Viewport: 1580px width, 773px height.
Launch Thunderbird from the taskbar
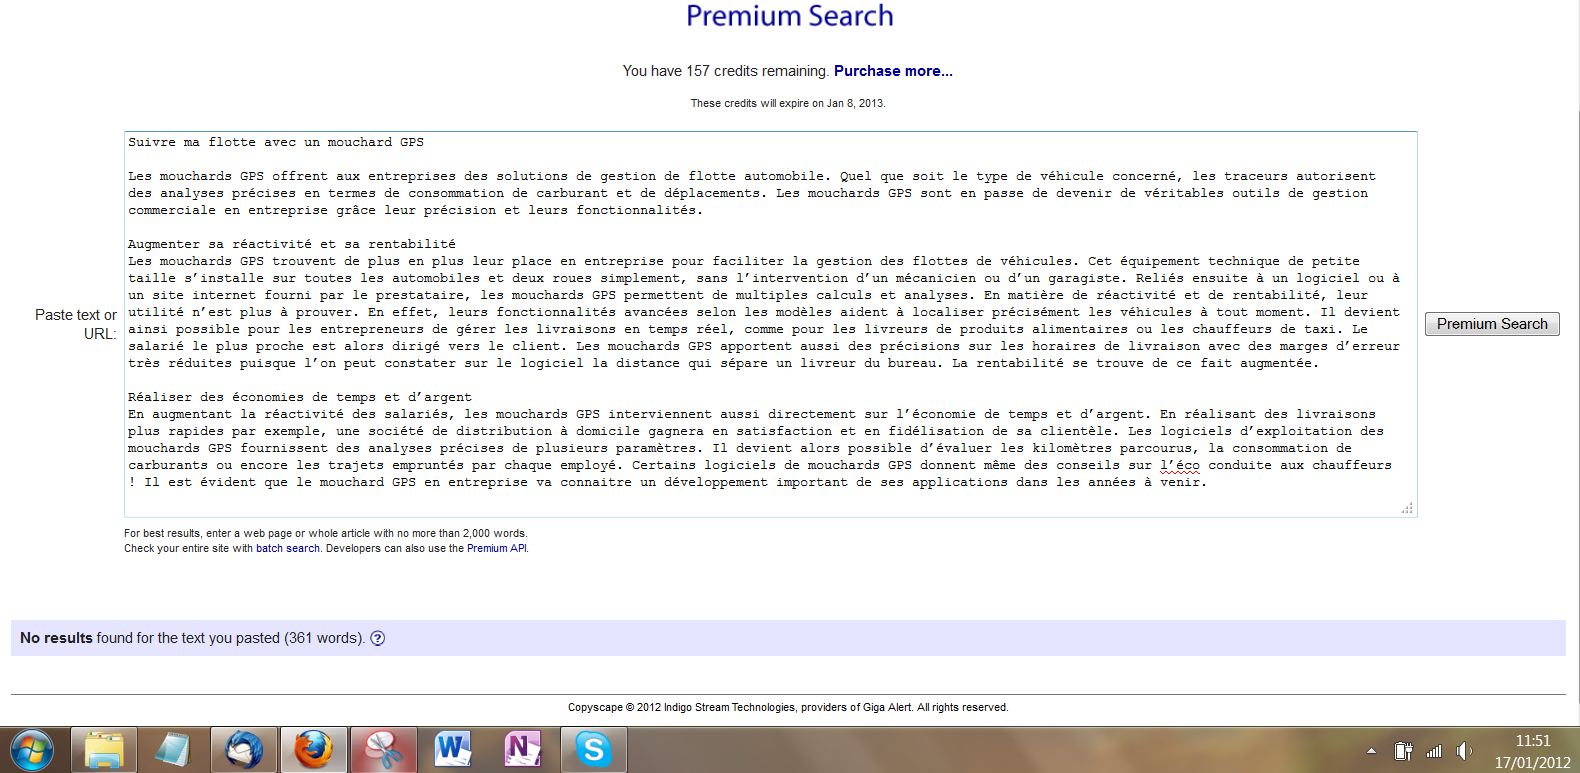(x=243, y=749)
